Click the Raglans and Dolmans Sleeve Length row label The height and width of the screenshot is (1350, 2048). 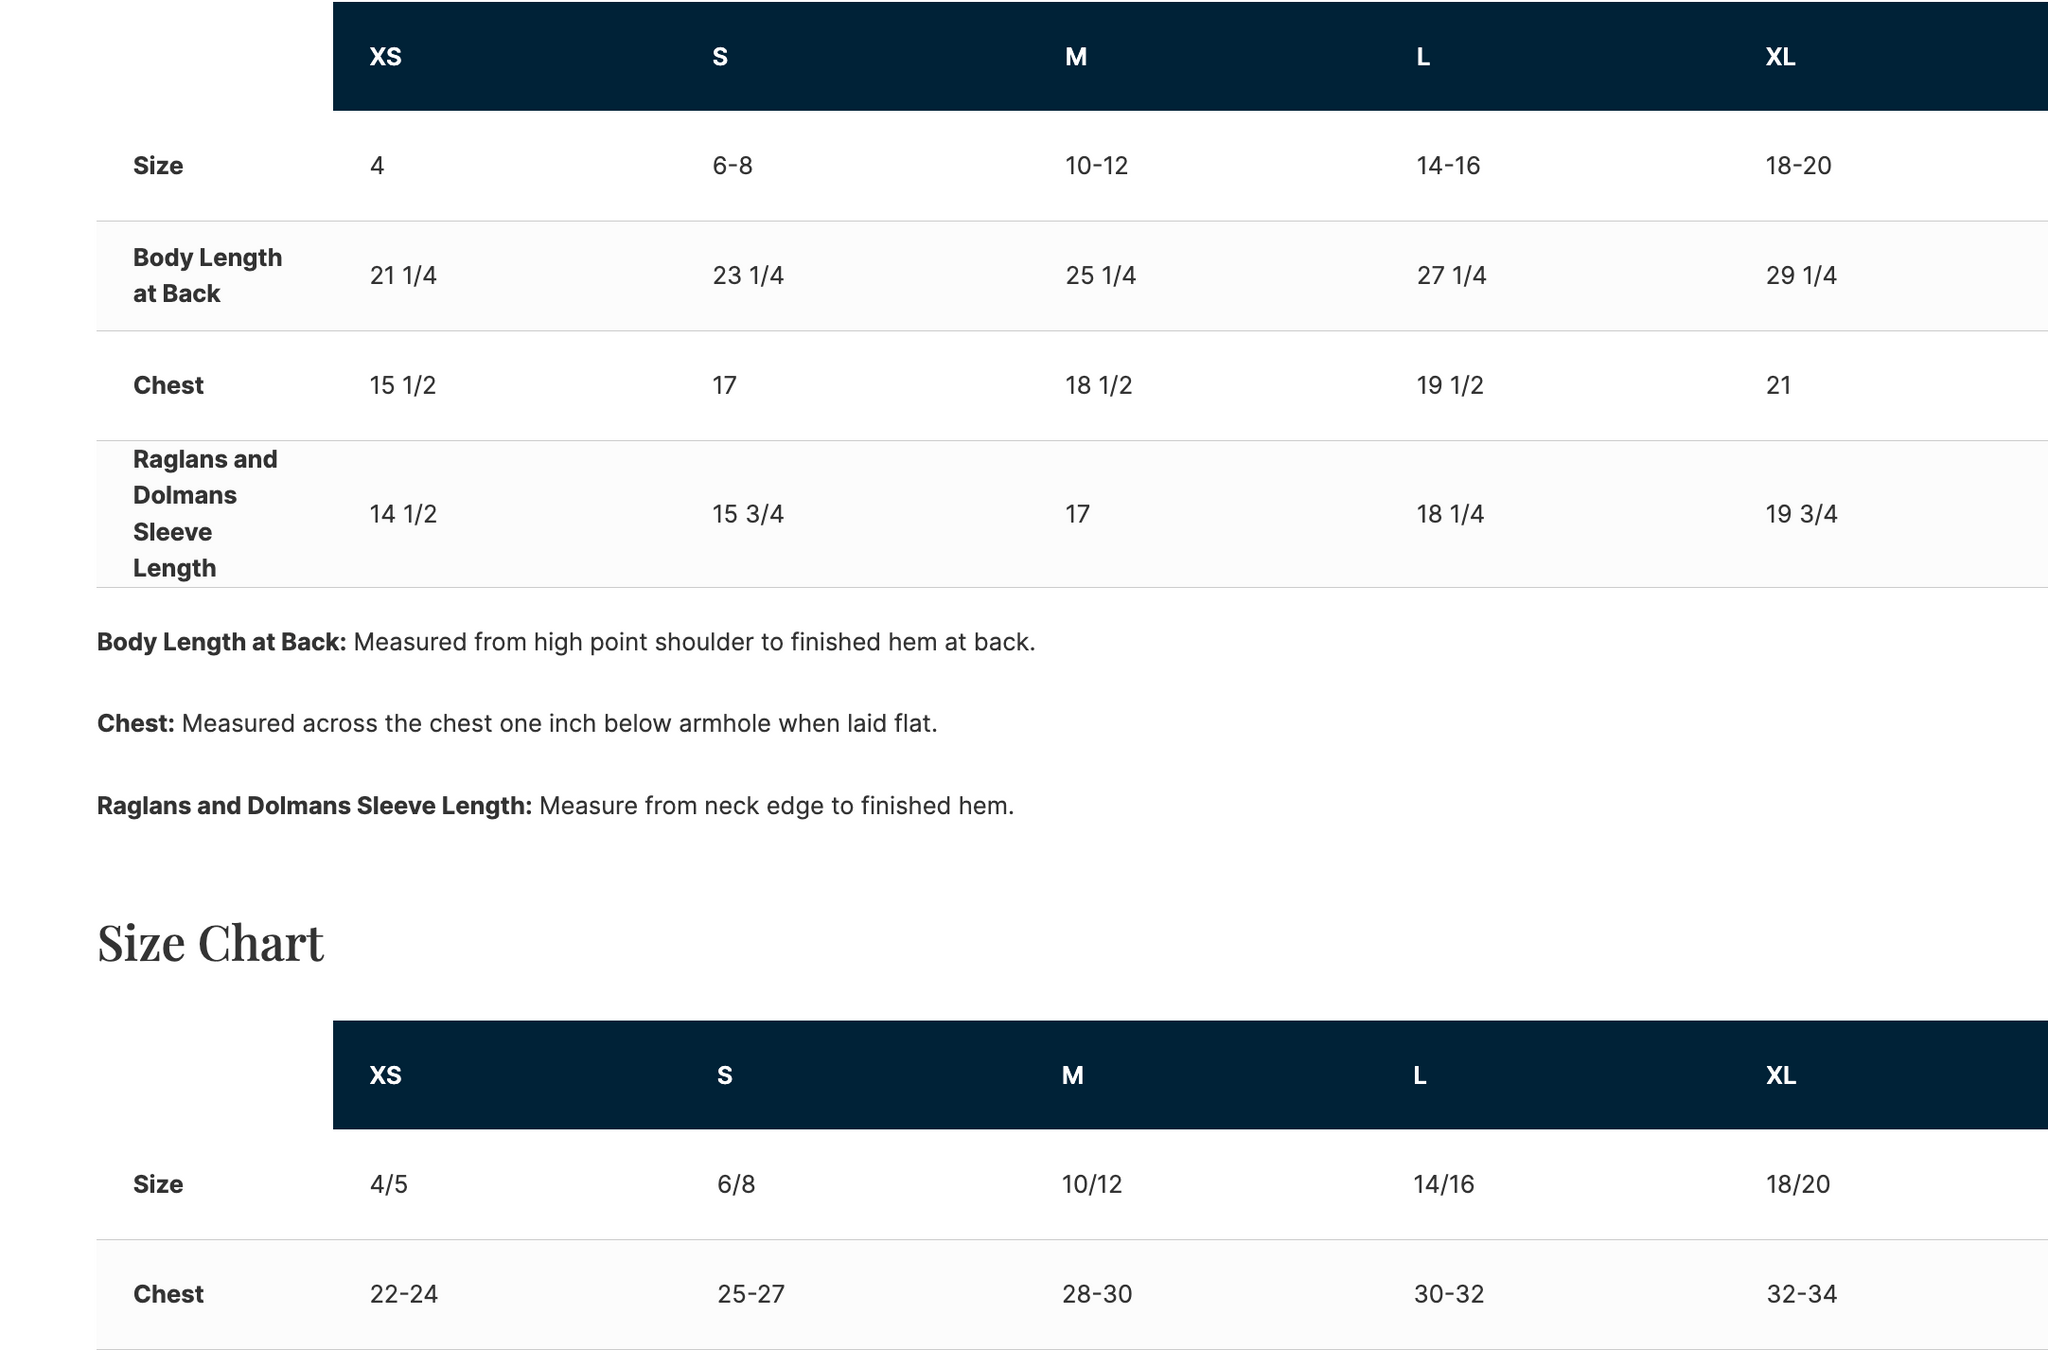[x=205, y=513]
